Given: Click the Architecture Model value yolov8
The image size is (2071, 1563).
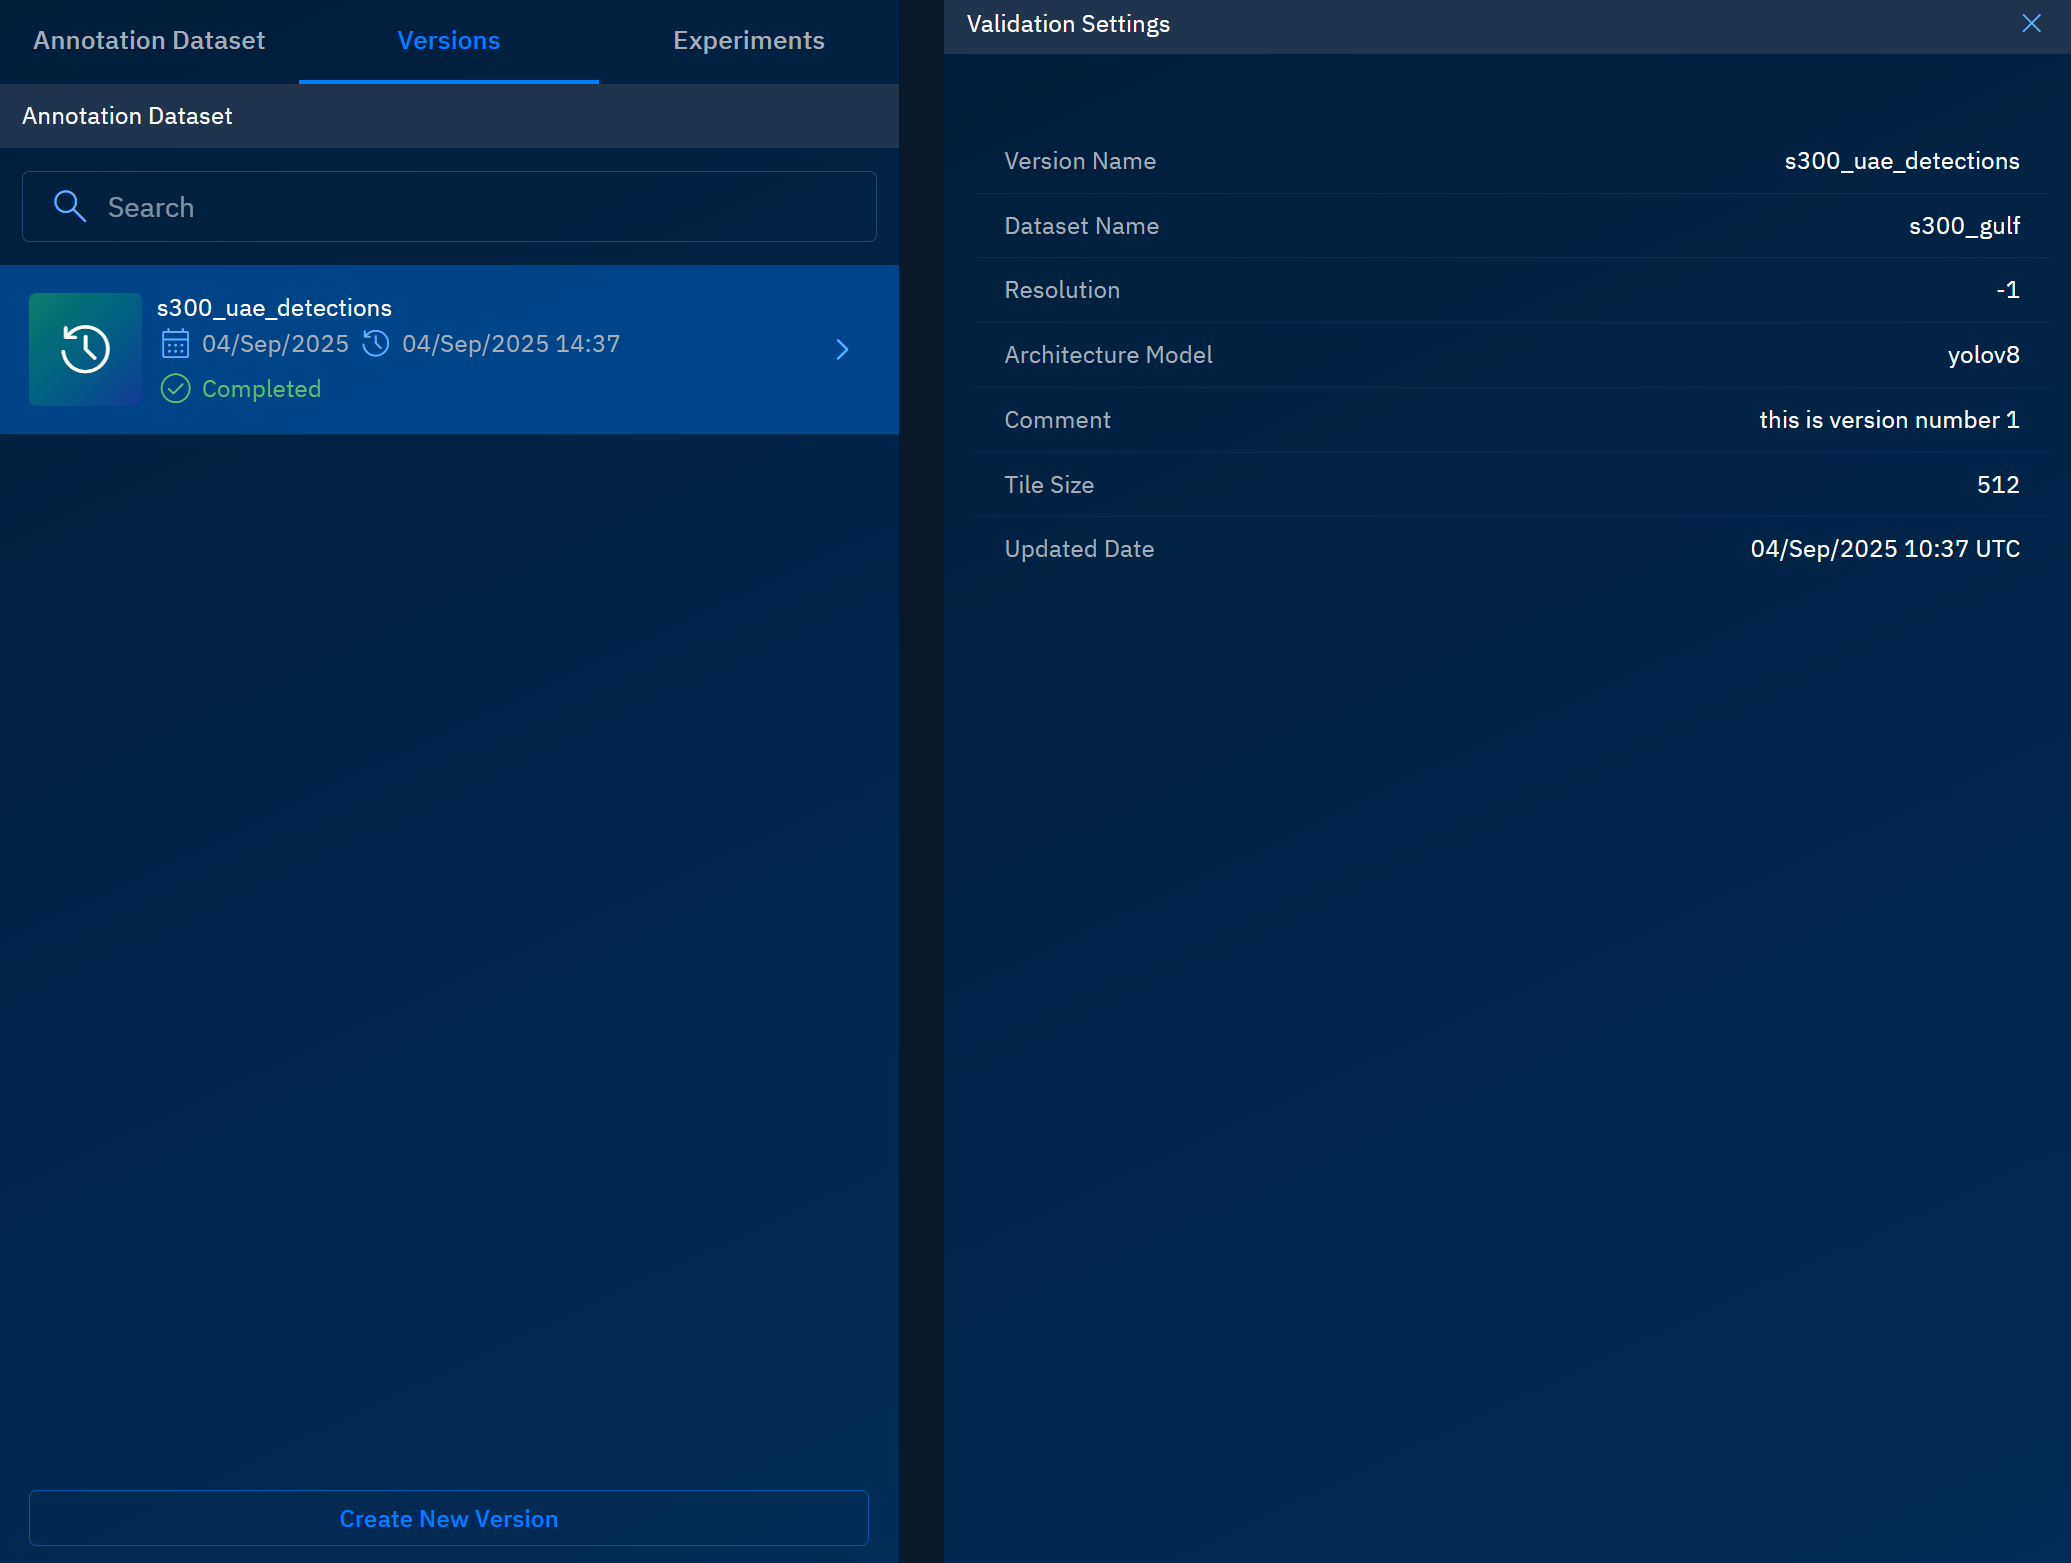Looking at the screenshot, I should pos(1983,355).
